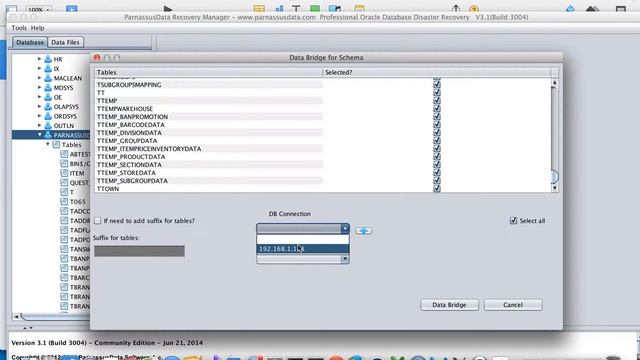
Task: Uncheck the TT table row checkbox
Action: click(437, 93)
